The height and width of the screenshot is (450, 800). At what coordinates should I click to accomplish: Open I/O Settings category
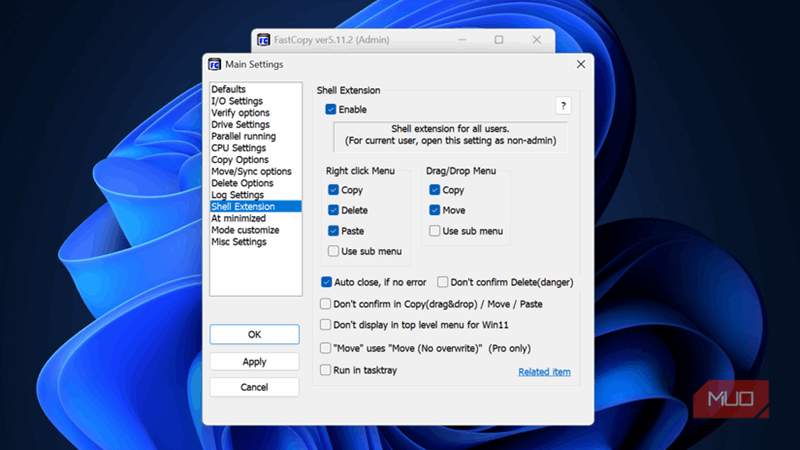point(256,101)
